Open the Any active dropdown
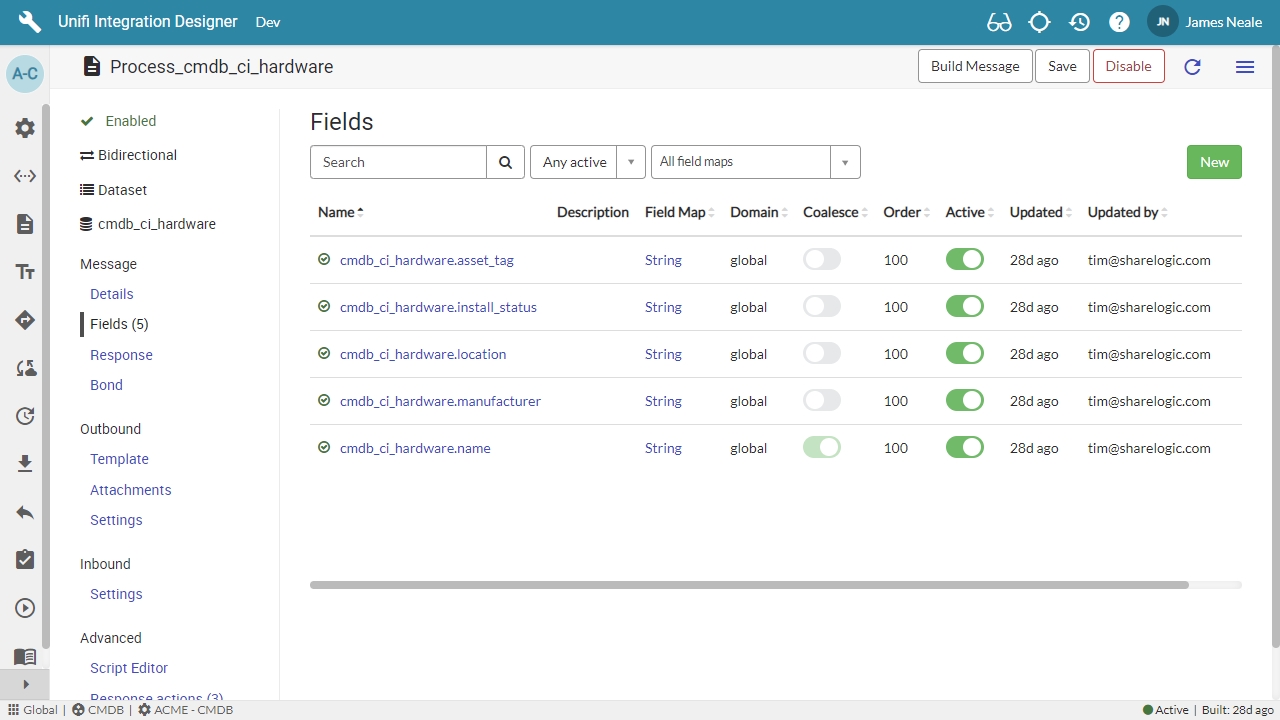 pos(587,162)
